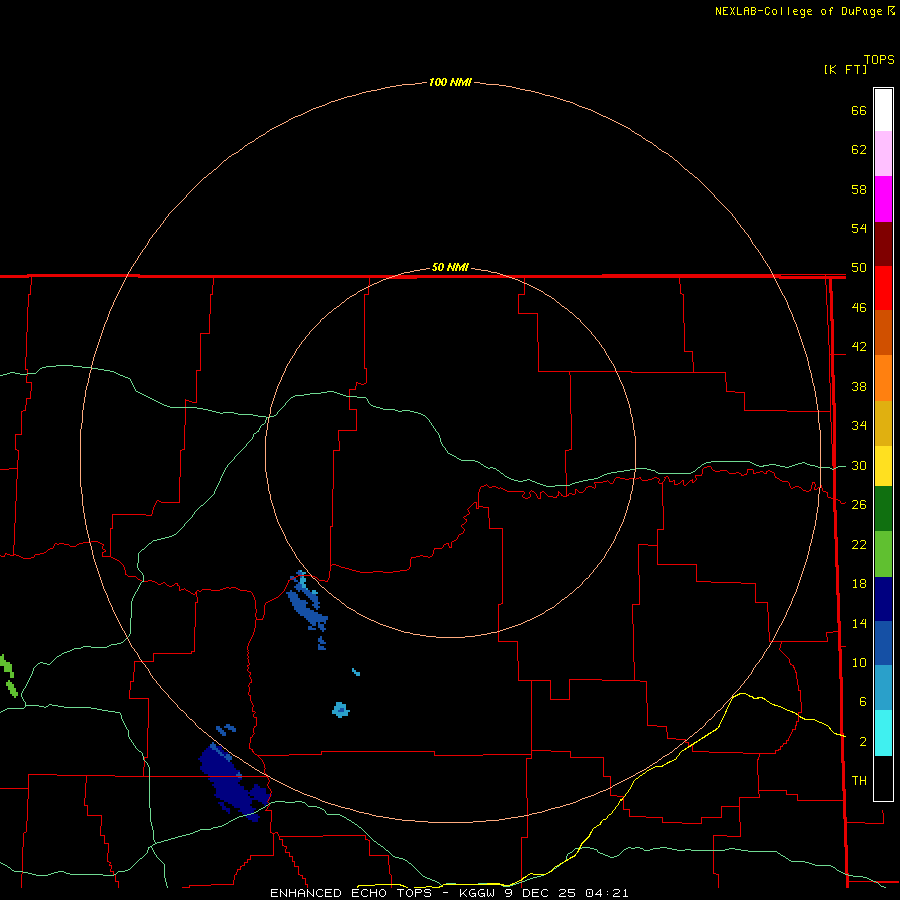Image resolution: width=900 pixels, height=900 pixels.
Task: Click the legend value '2'
Action: [863, 742]
